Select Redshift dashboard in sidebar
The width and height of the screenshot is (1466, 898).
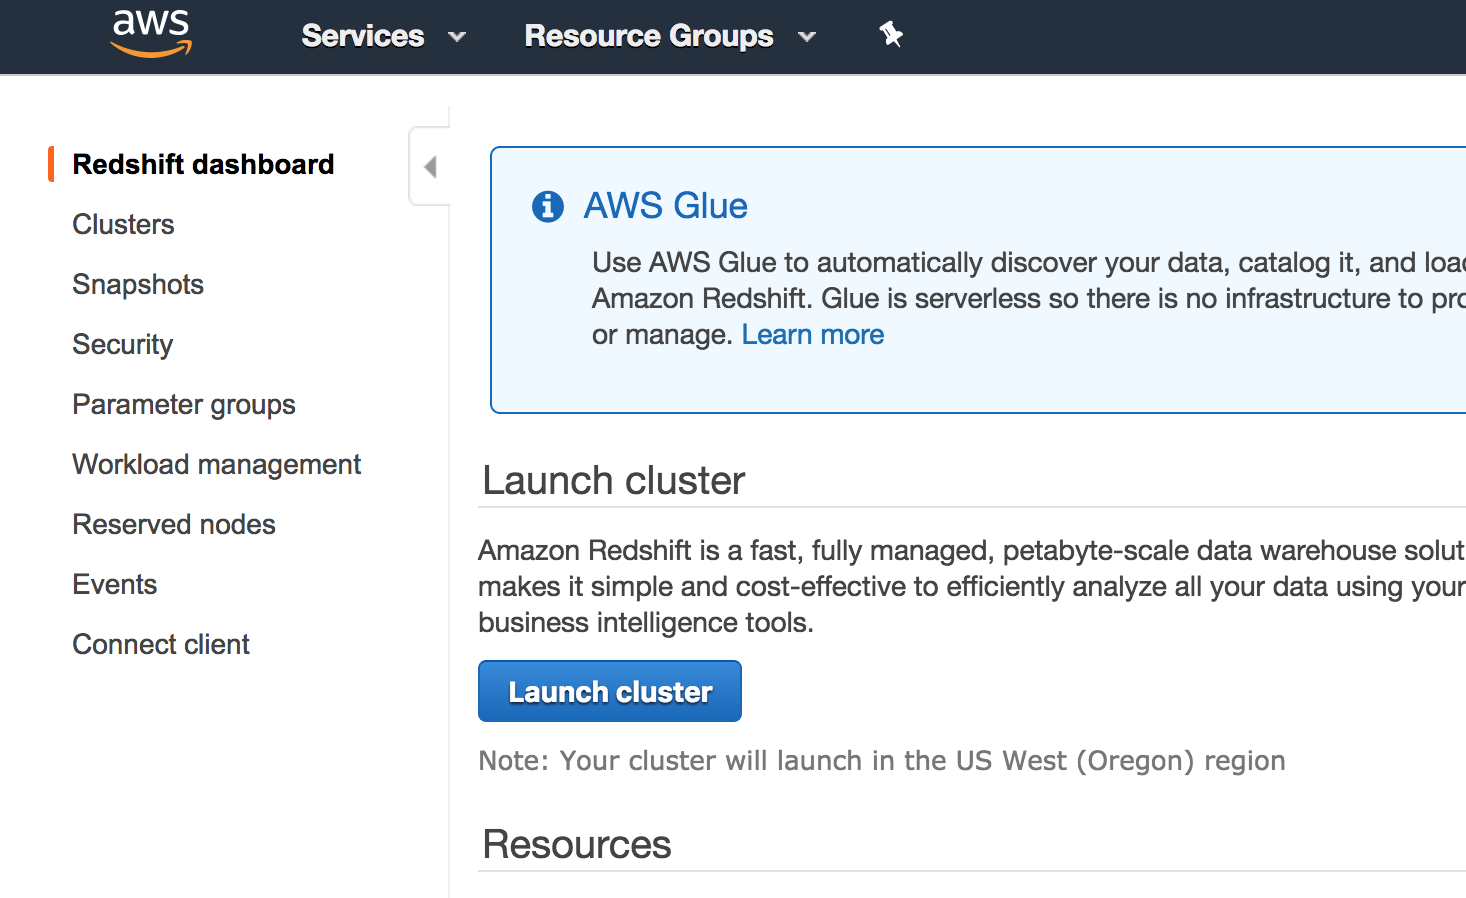click(203, 164)
